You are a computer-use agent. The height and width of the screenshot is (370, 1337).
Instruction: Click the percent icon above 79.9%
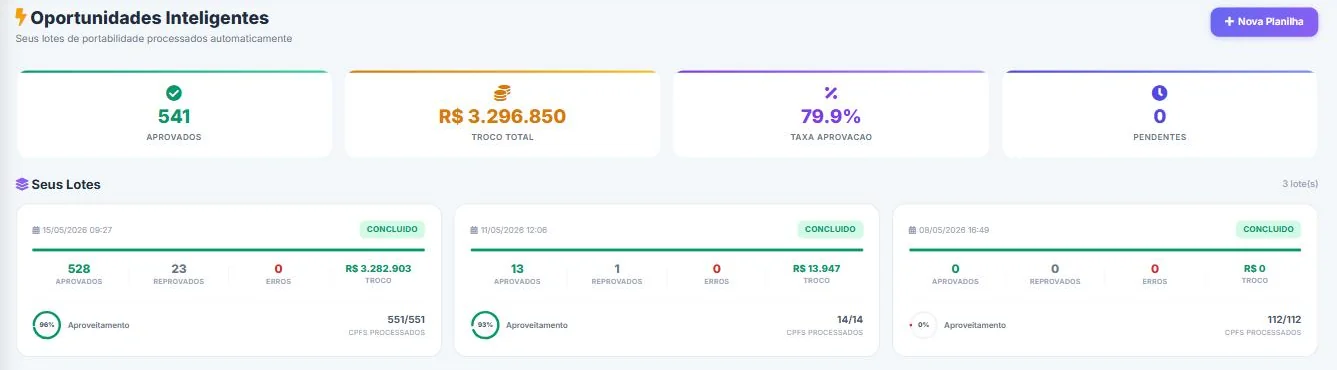point(831,93)
